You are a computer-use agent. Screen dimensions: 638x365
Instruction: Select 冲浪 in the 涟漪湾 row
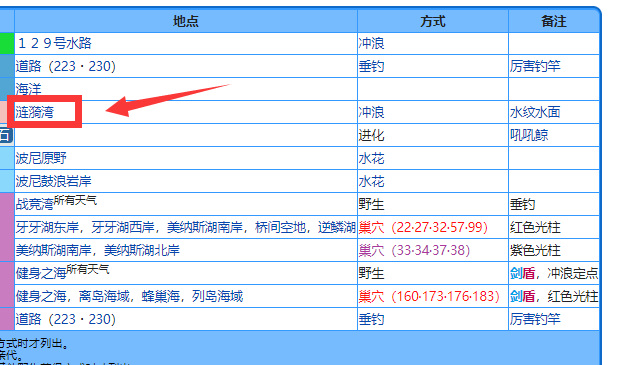click(371, 112)
